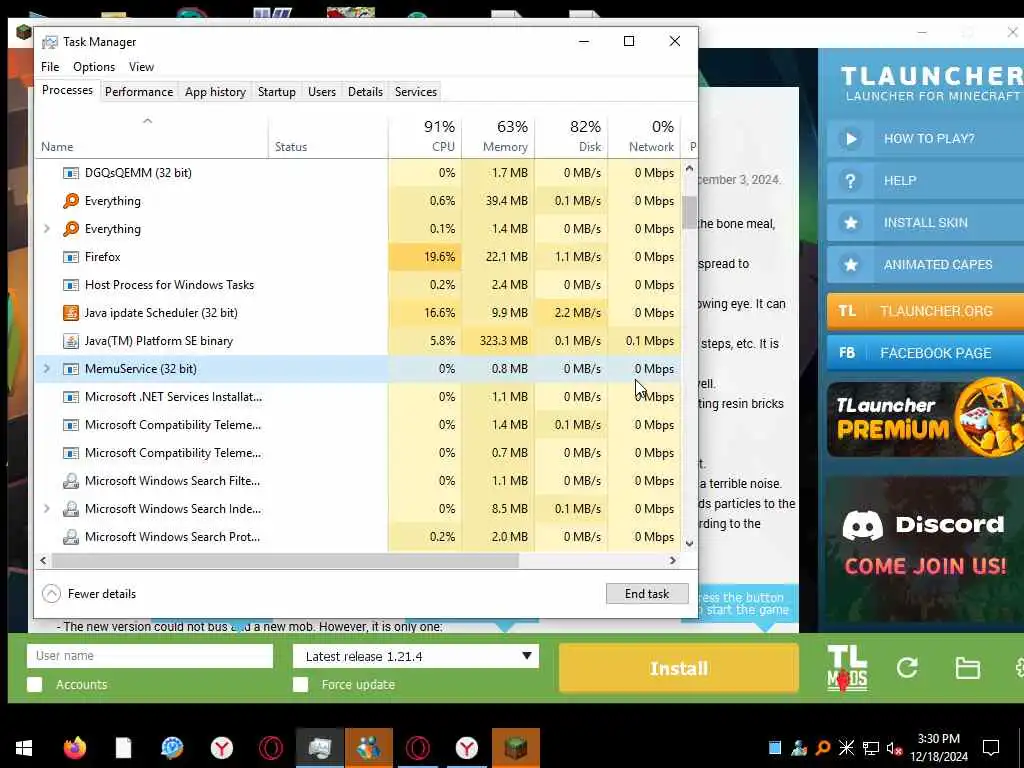Viewport: 1024px width, 768px height.
Task: Switch to the Services tab
Action: (x=415, y=91)
